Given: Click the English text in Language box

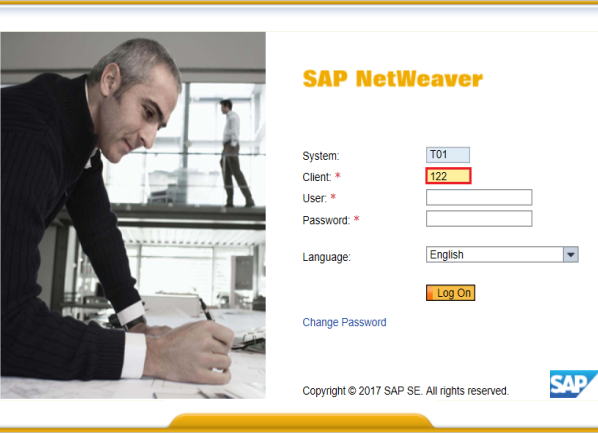Looking at the screenshot, I should [x=447, y=254].
